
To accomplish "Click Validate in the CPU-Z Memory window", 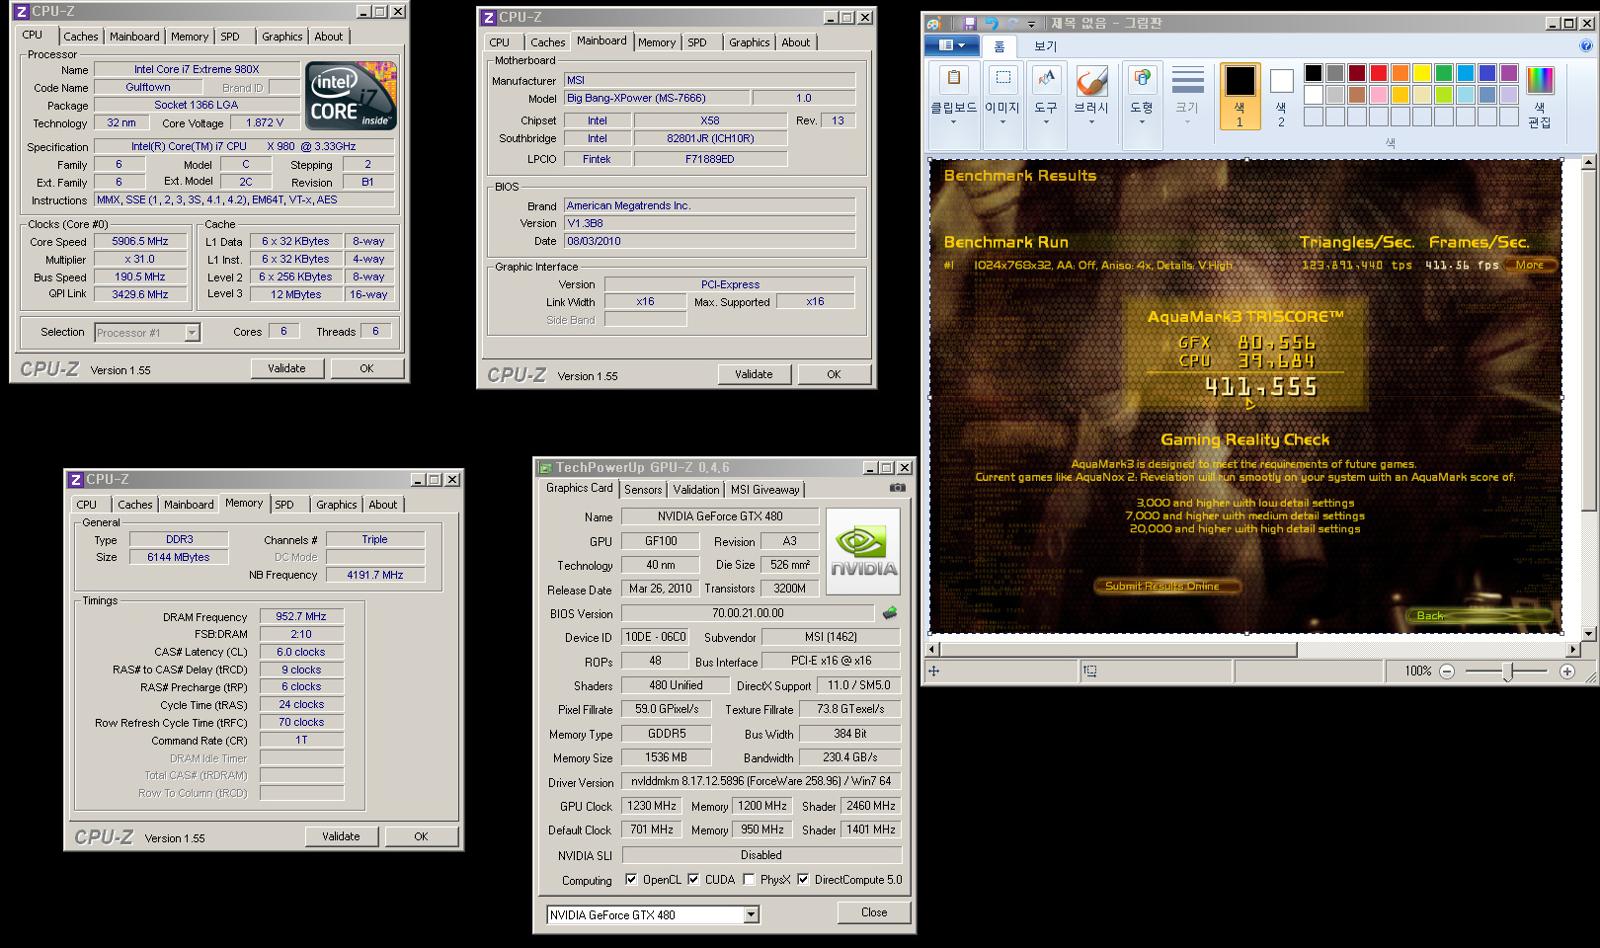I will 341,836.
